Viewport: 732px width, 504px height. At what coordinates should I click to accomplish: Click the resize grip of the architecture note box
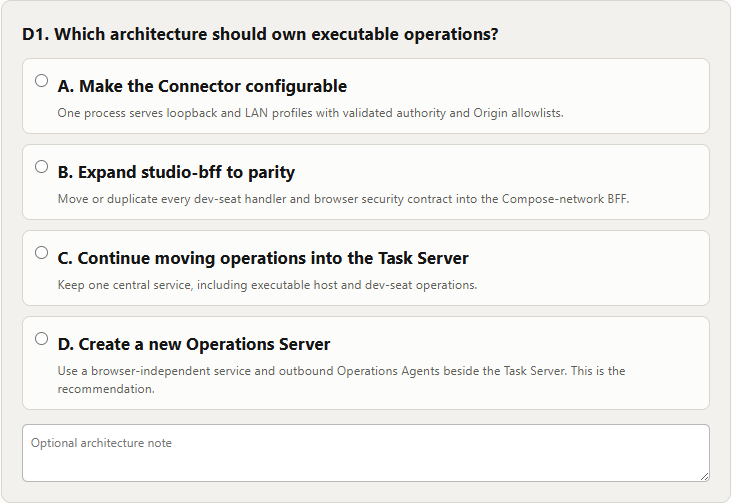pyautogui.click(x=704, y=476)
